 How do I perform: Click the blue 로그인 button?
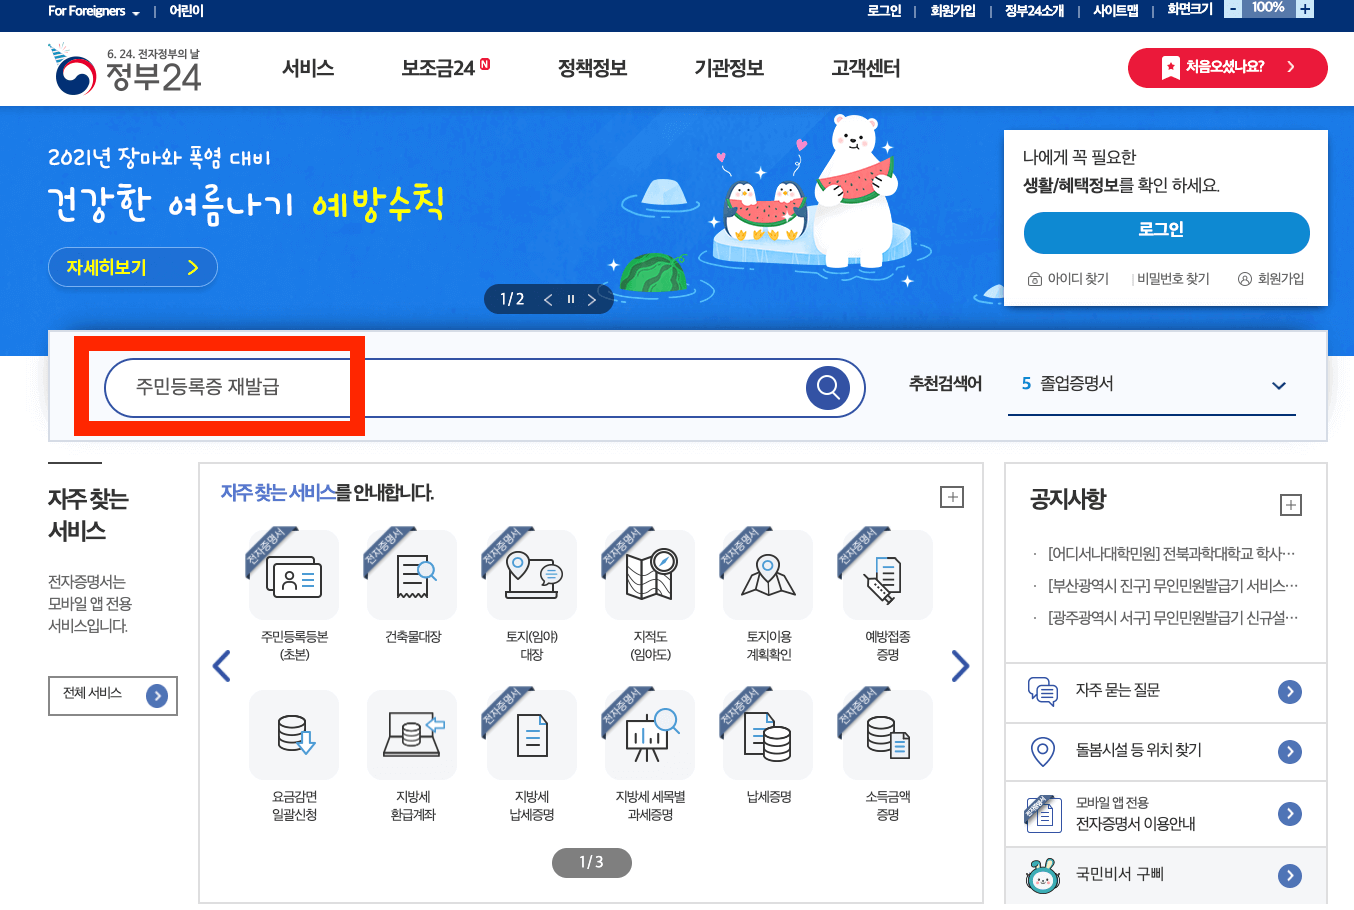tap(1165, 232)
